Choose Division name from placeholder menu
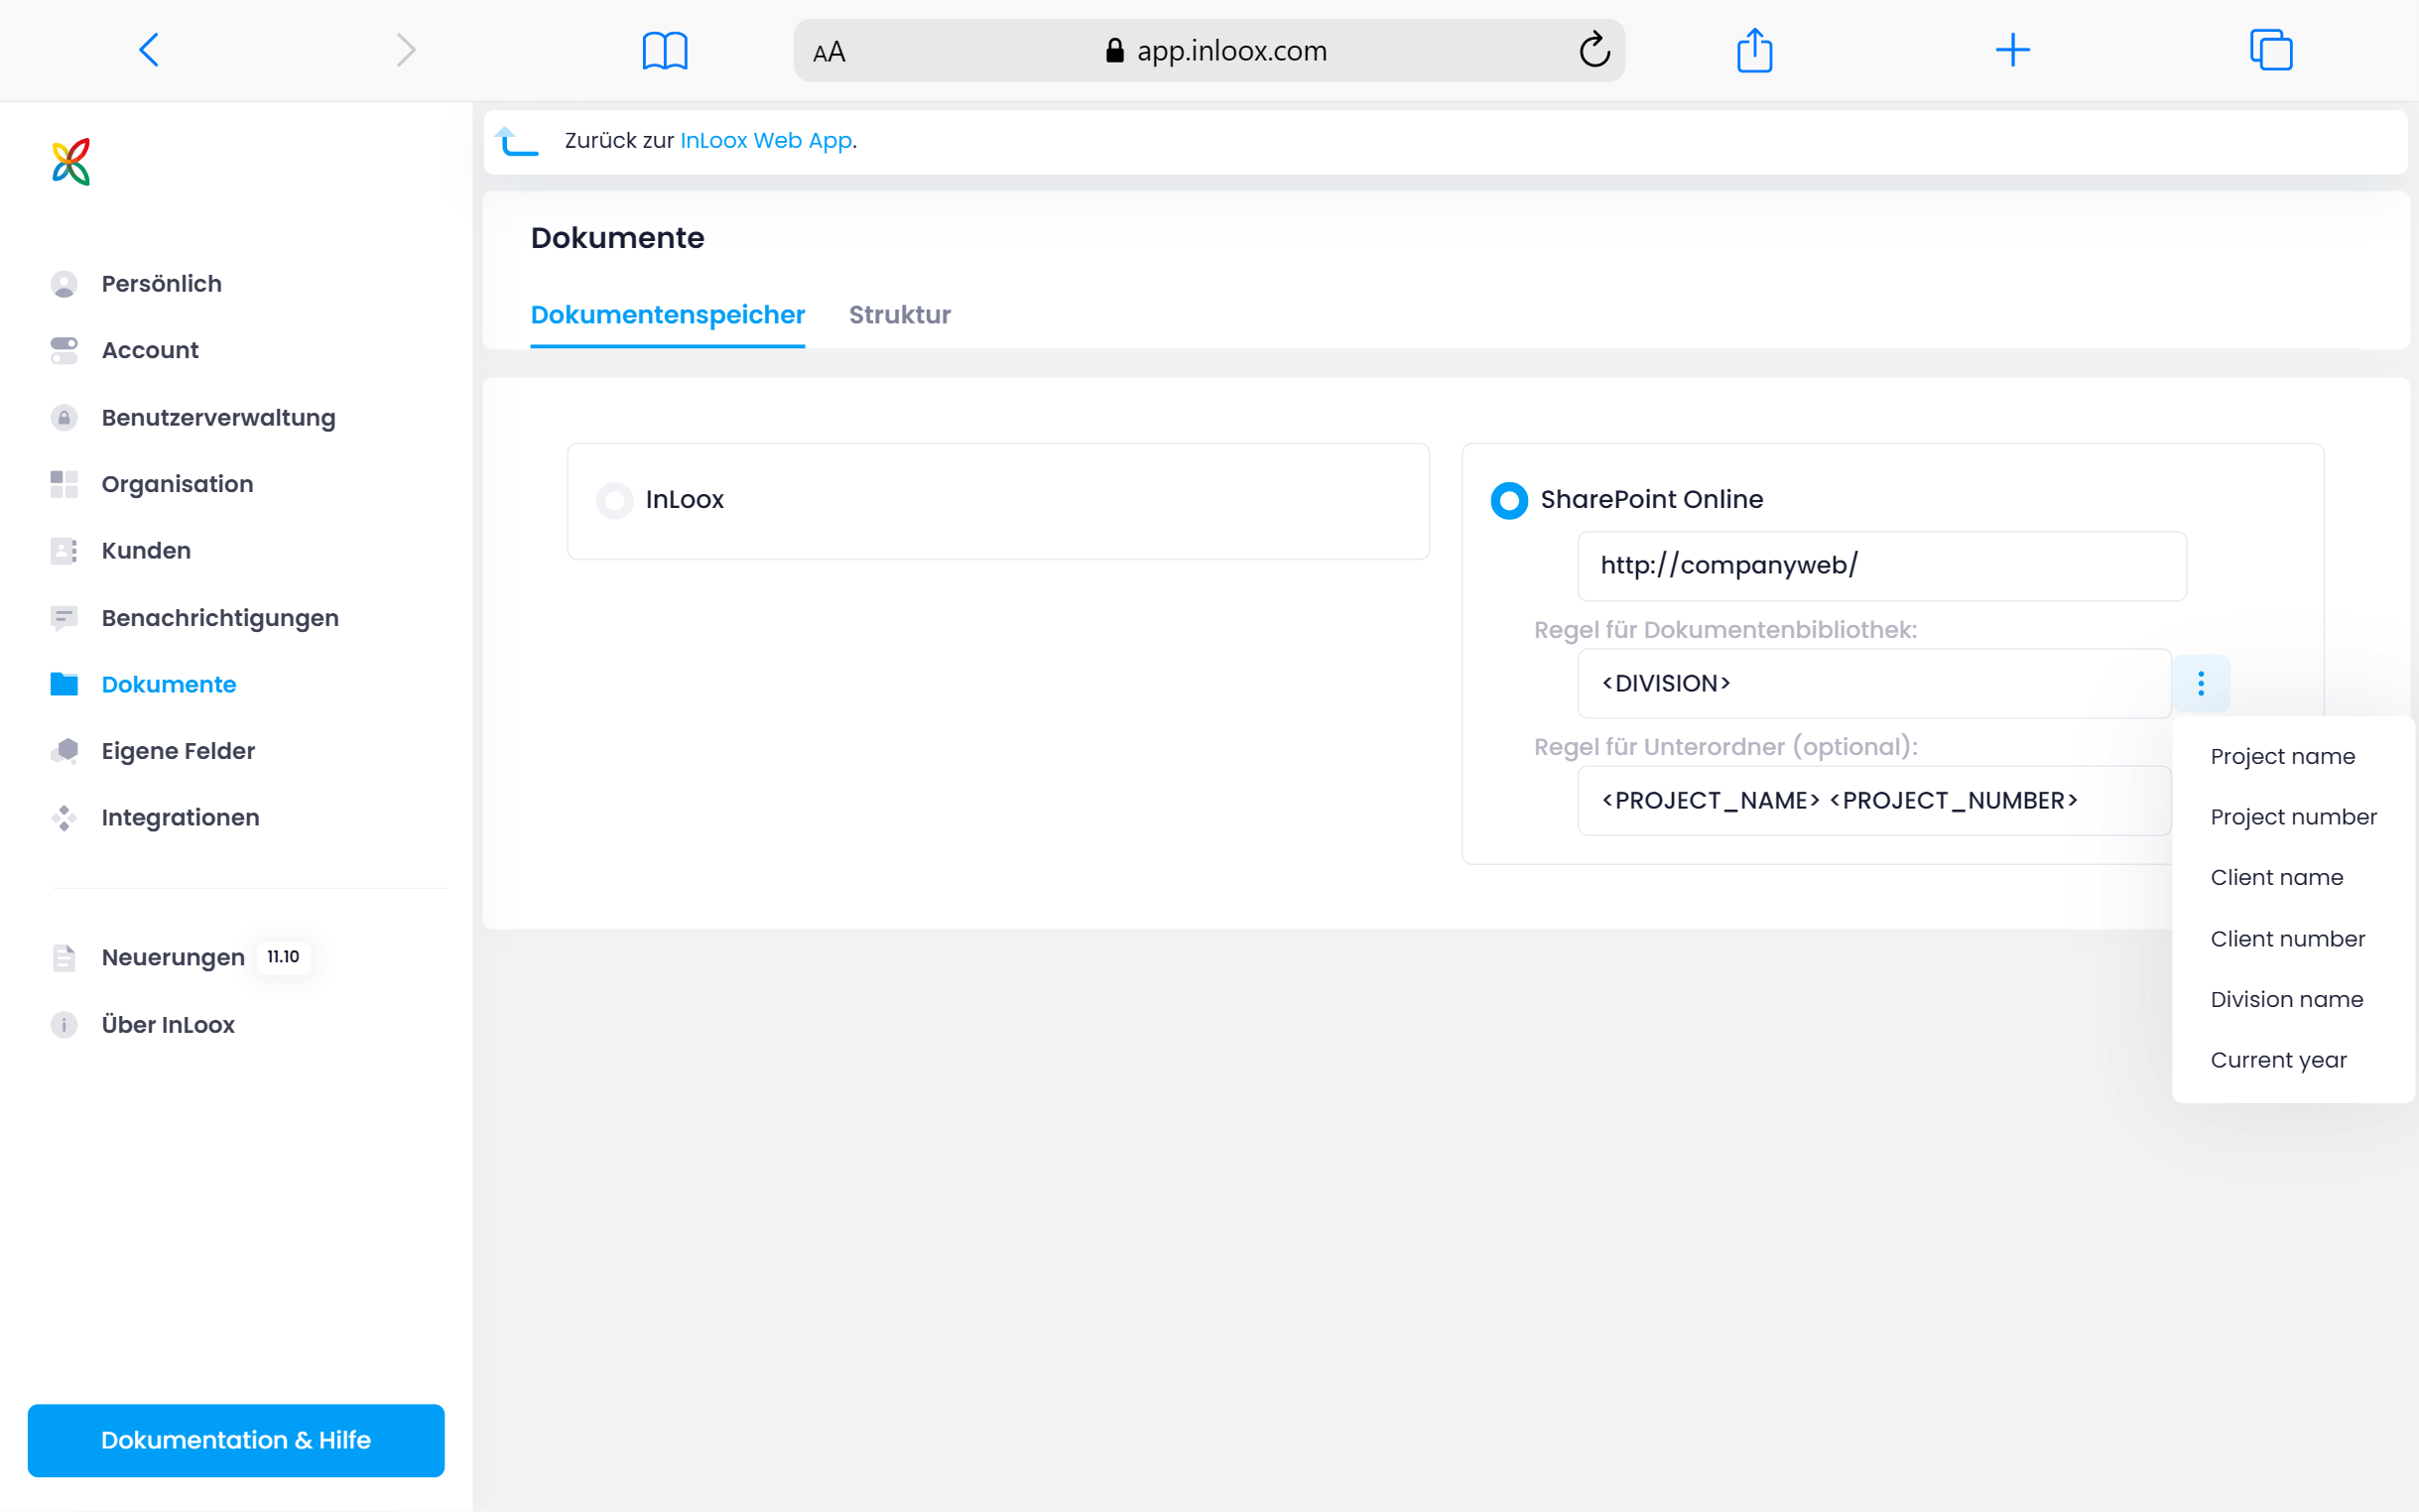2419x1512 pixels. (x=2286, y=1000)
